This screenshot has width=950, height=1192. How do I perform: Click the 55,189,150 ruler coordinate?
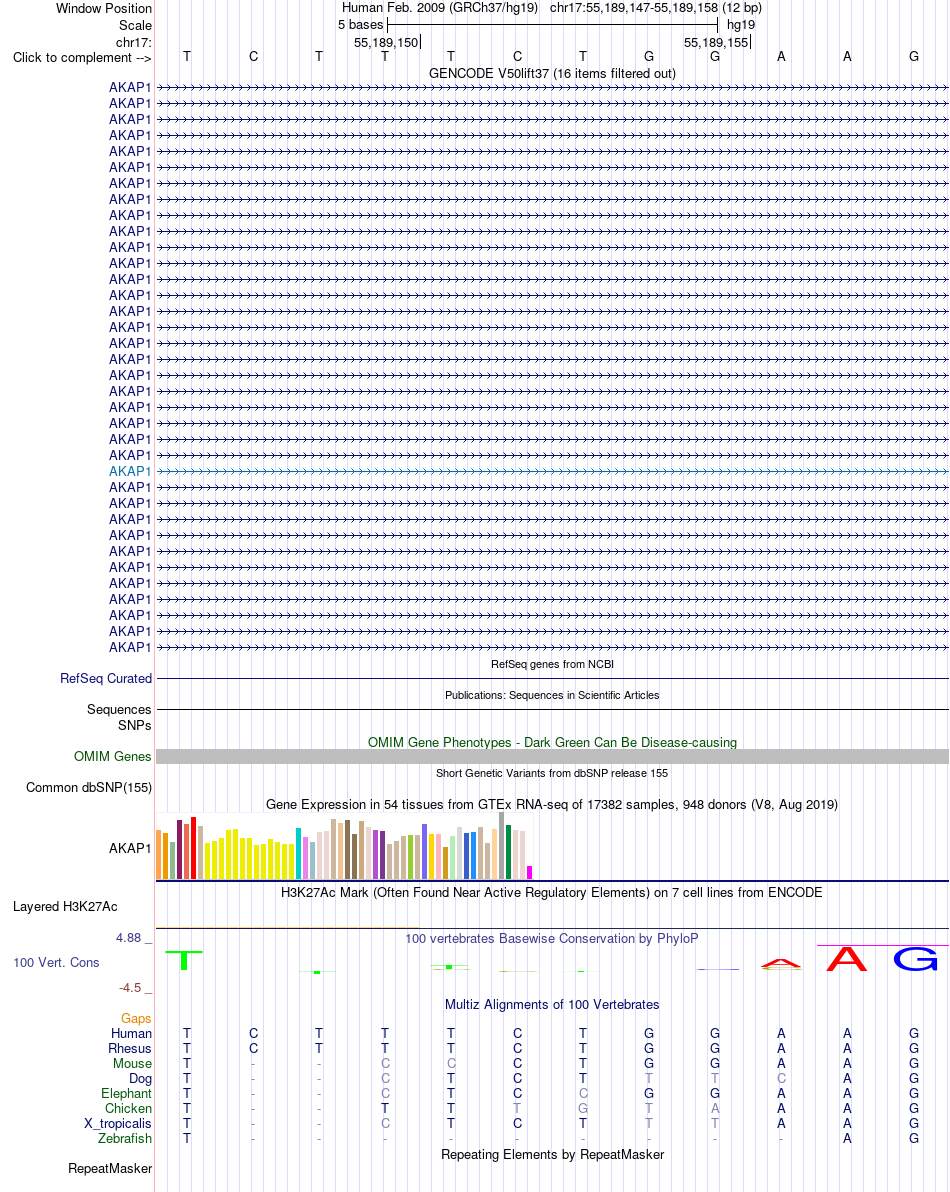coord(386,43)
